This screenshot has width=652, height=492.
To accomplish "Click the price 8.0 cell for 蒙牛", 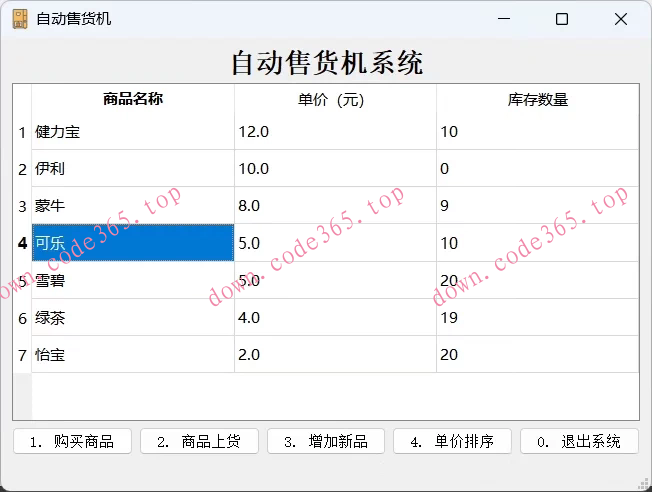I will pos(336,205).
